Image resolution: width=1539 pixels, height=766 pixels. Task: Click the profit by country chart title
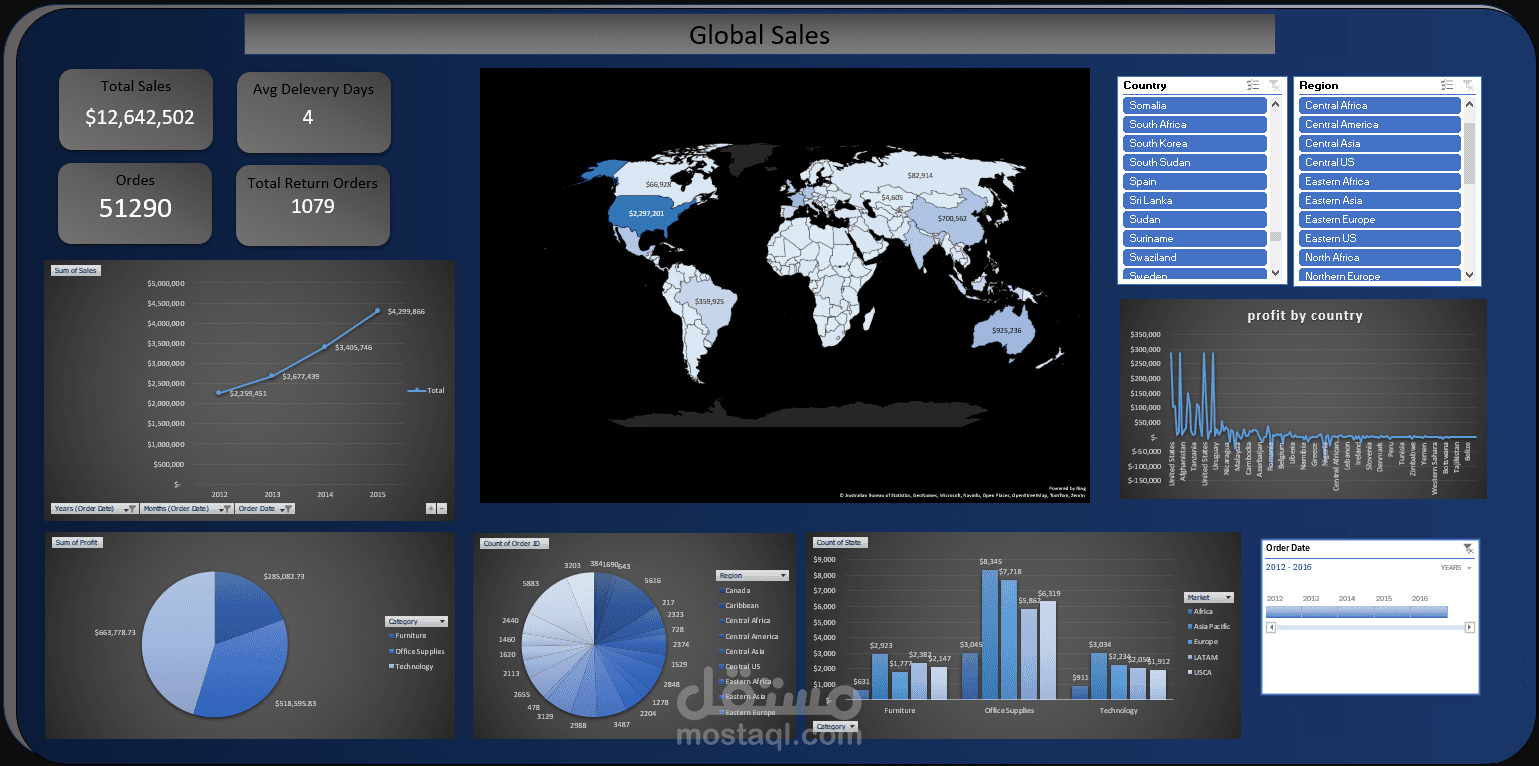[1304, 315]
